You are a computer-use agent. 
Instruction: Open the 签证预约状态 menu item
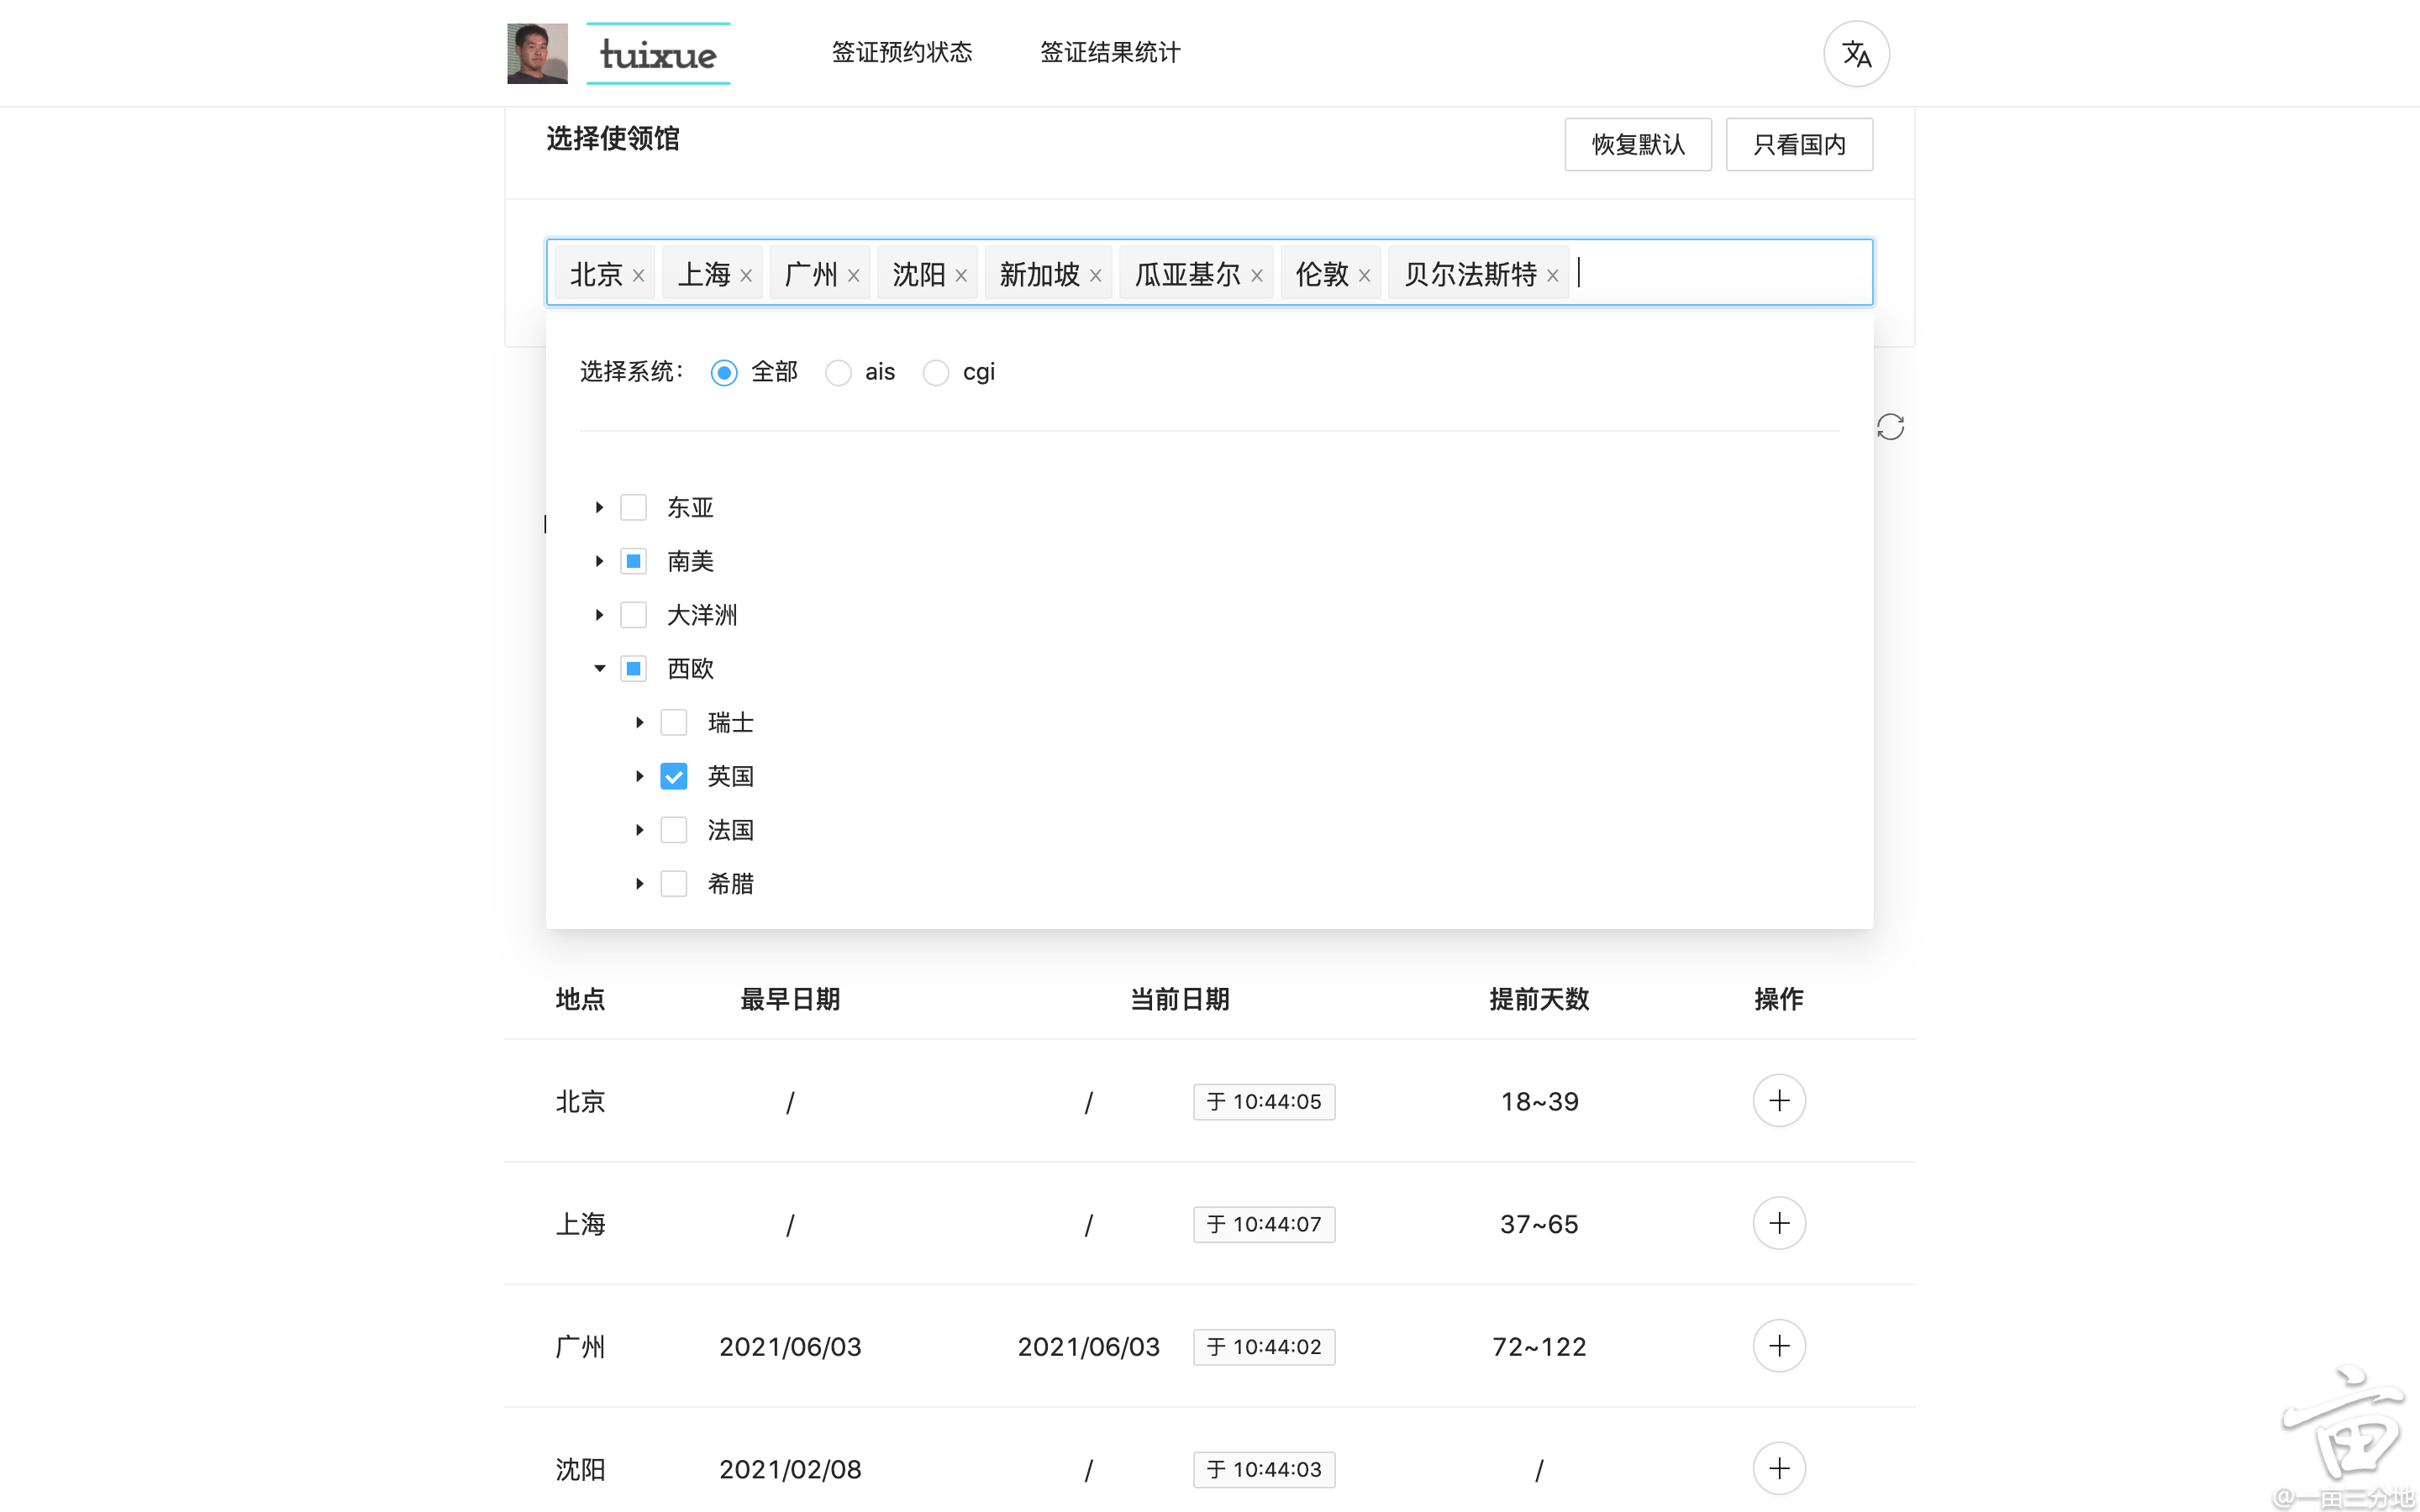point(901,52)
